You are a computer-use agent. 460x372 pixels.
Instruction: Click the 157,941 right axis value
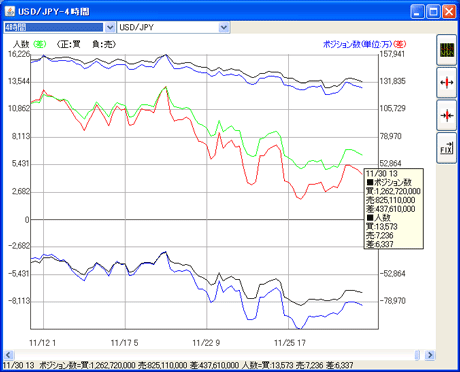coord(393,54)
